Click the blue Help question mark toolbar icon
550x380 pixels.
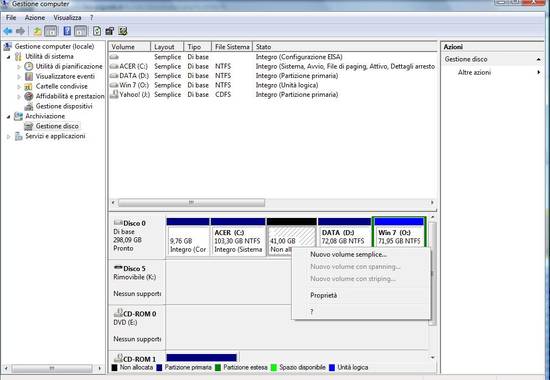pyautogui.click(x=67, y=31)
